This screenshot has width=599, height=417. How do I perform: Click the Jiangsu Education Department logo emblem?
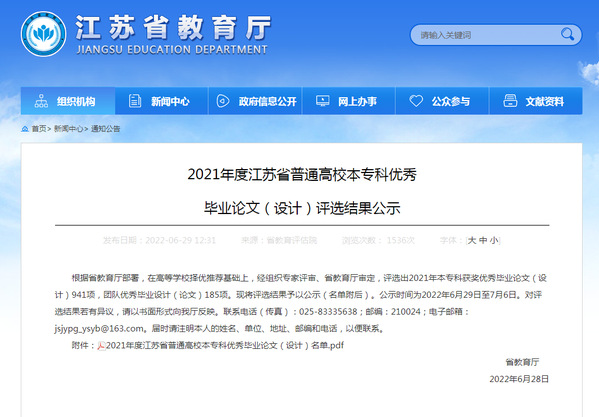[x=43, y=34]
